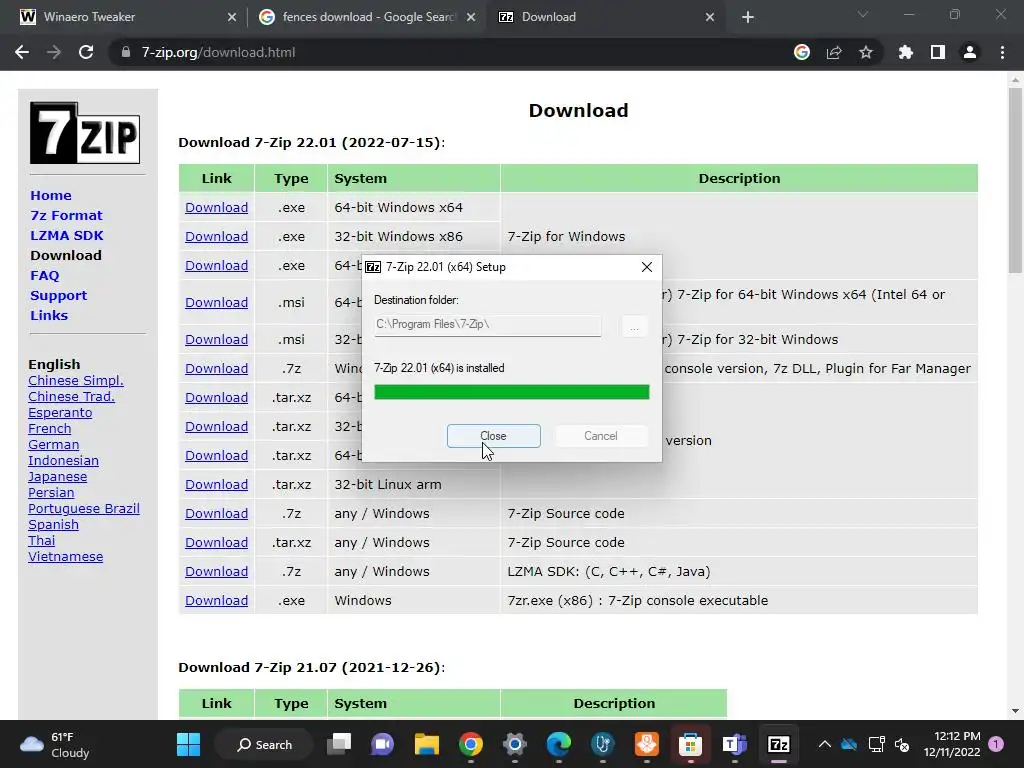Click the browser forward arrow
Image resolution: width=1024 pixels, height=768 pixels.
tap(54, 52)
